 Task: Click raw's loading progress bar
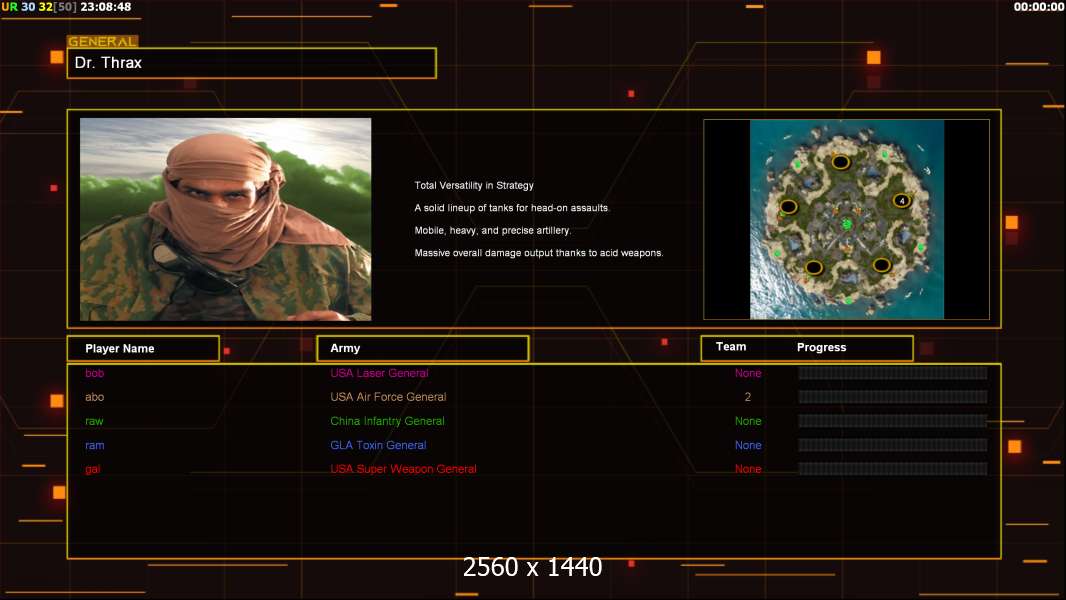(893, 421)
